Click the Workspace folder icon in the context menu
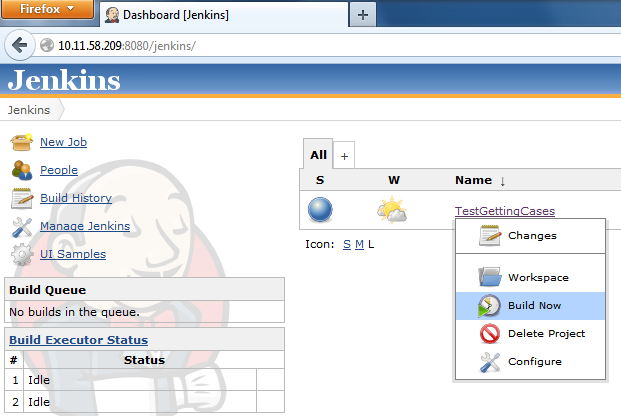The height and width of the screenshot is (416, 621). pos(490,277)
